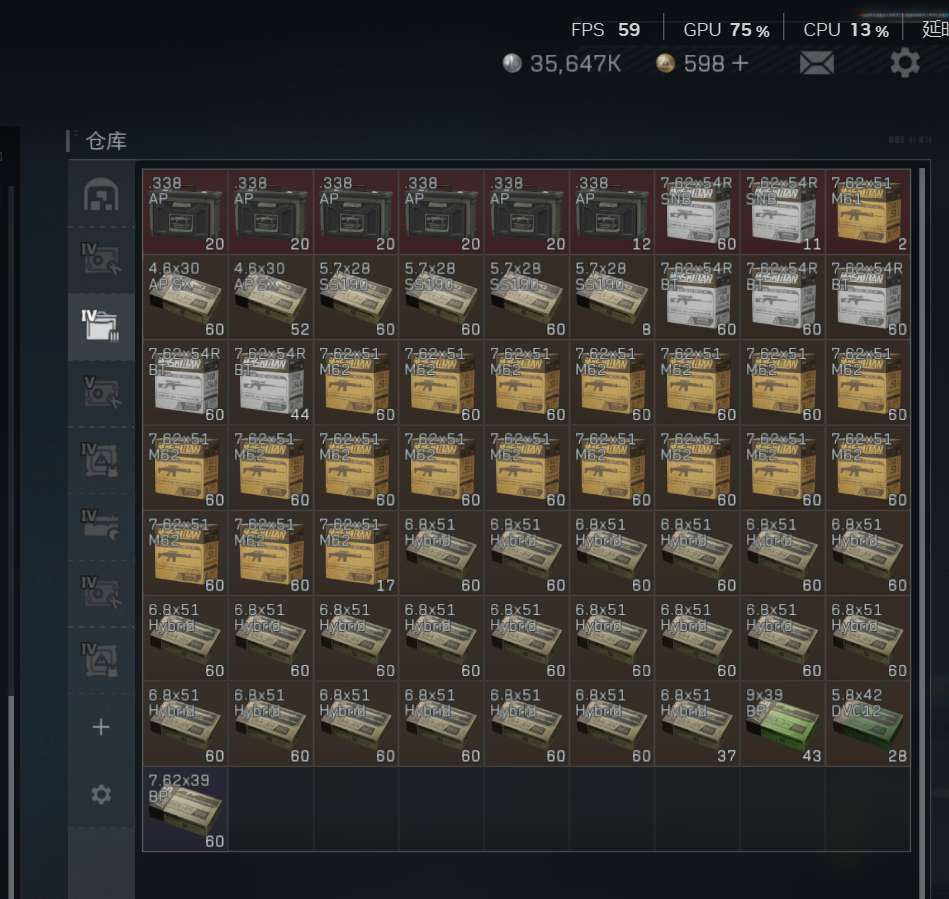Viewport: 949px width, 899px height.
Task: Click the green 9x39 BP ammo box
Action: (x=783, y=724)
